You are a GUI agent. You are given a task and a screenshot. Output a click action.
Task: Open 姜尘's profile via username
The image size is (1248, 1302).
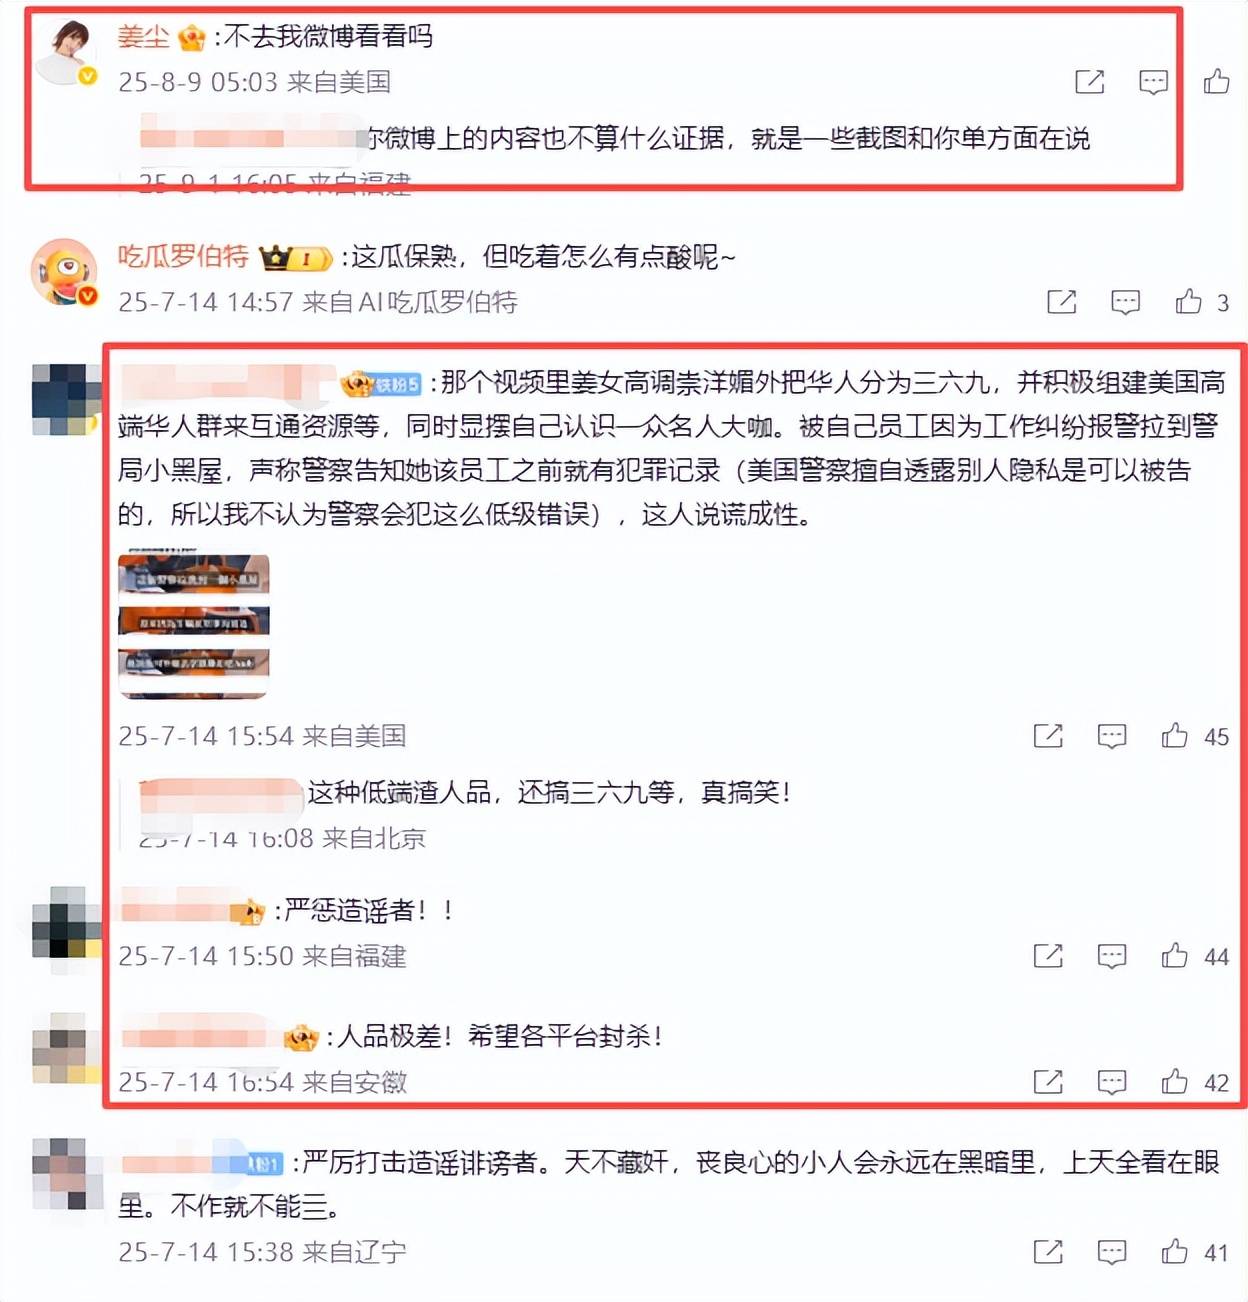(x=143, y=37)
